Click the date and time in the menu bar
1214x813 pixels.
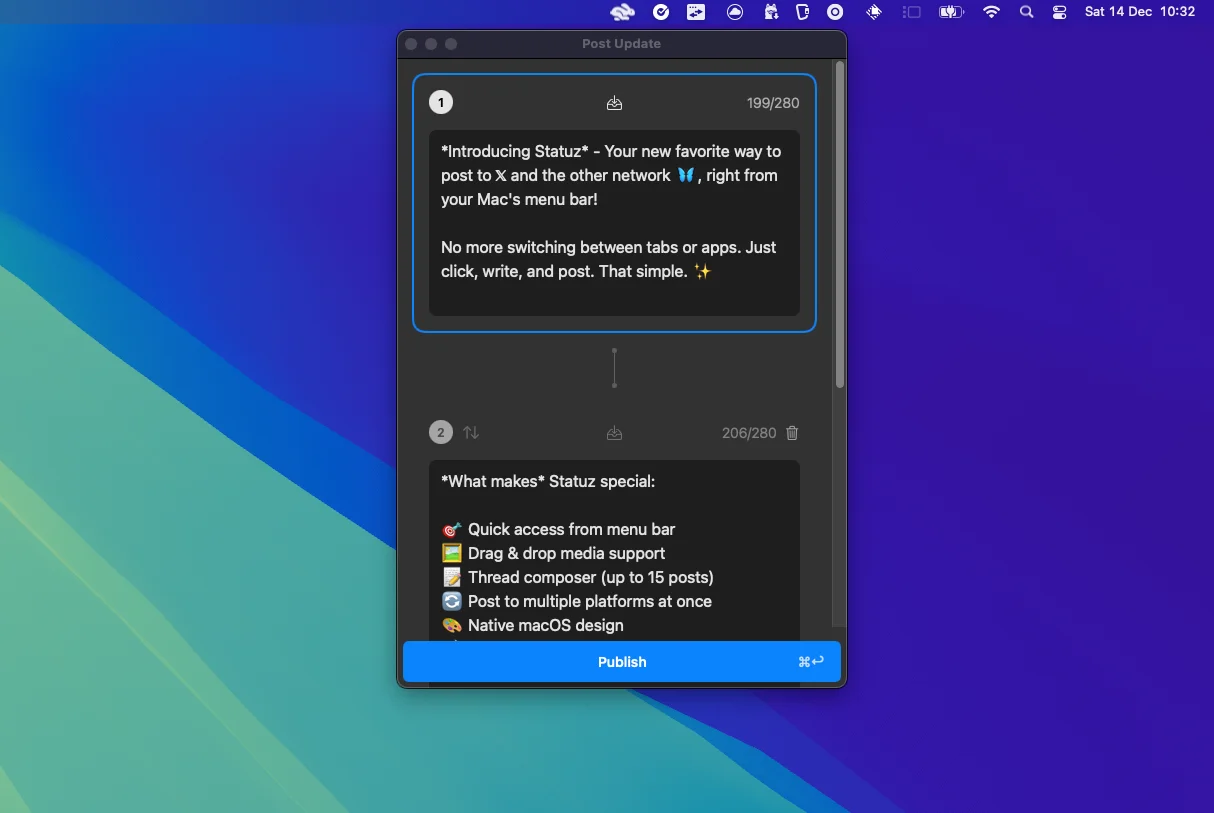click(1140, 12)
